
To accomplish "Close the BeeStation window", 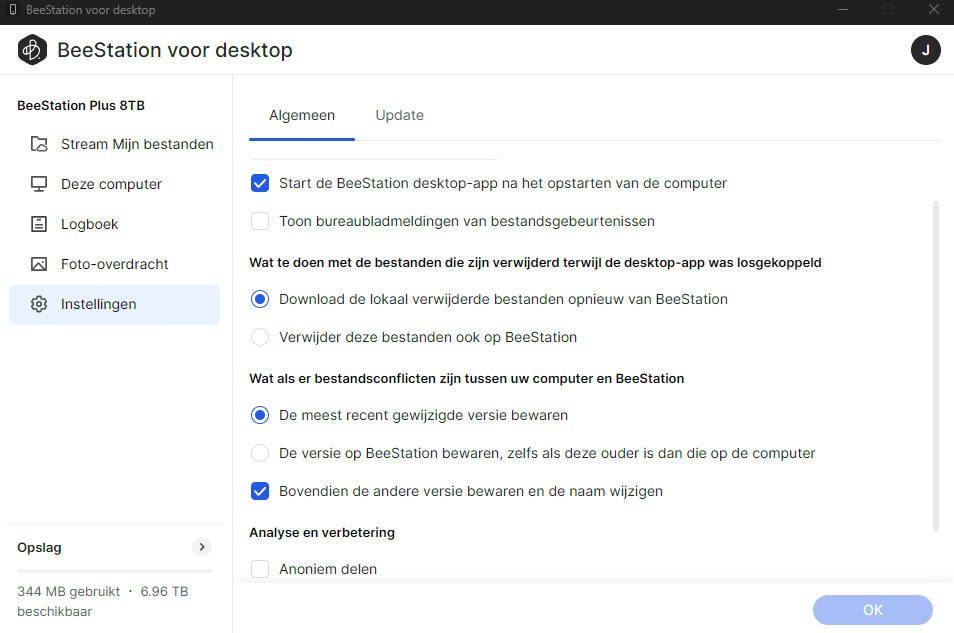I will pyautogui.click(x=934, y=10).
